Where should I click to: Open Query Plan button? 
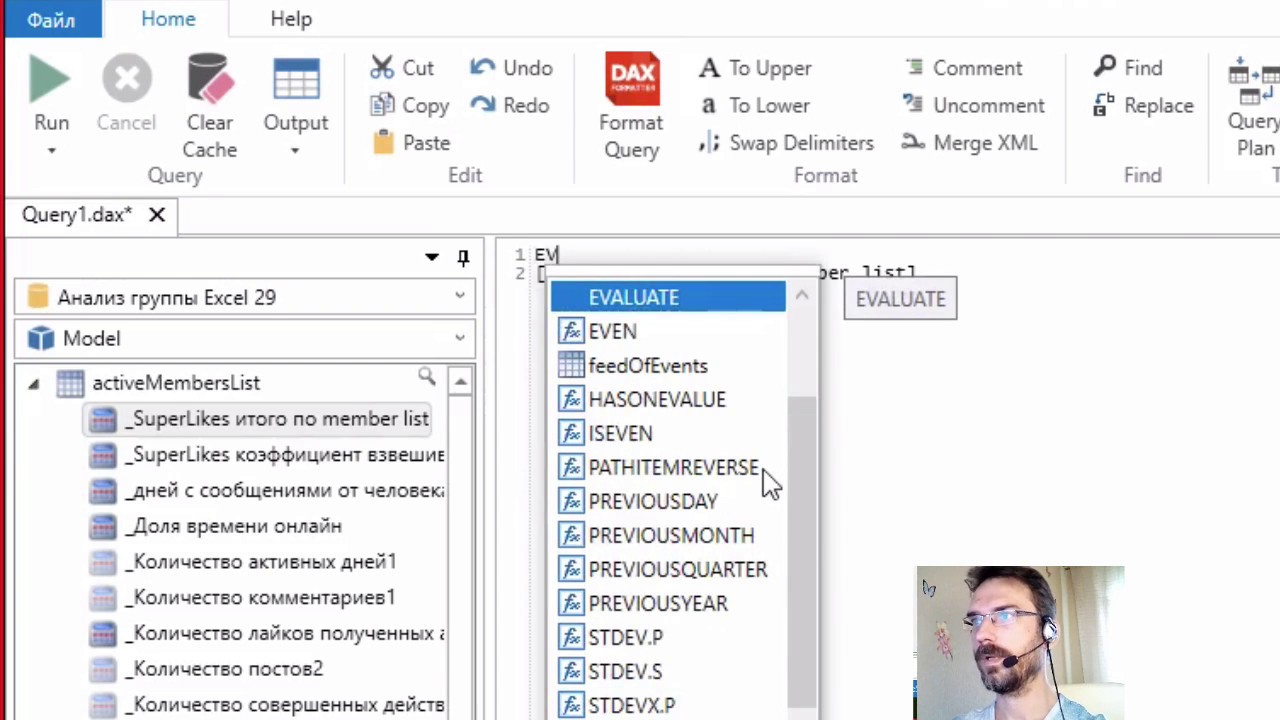pyautogui.click(x=1255, y=105)
